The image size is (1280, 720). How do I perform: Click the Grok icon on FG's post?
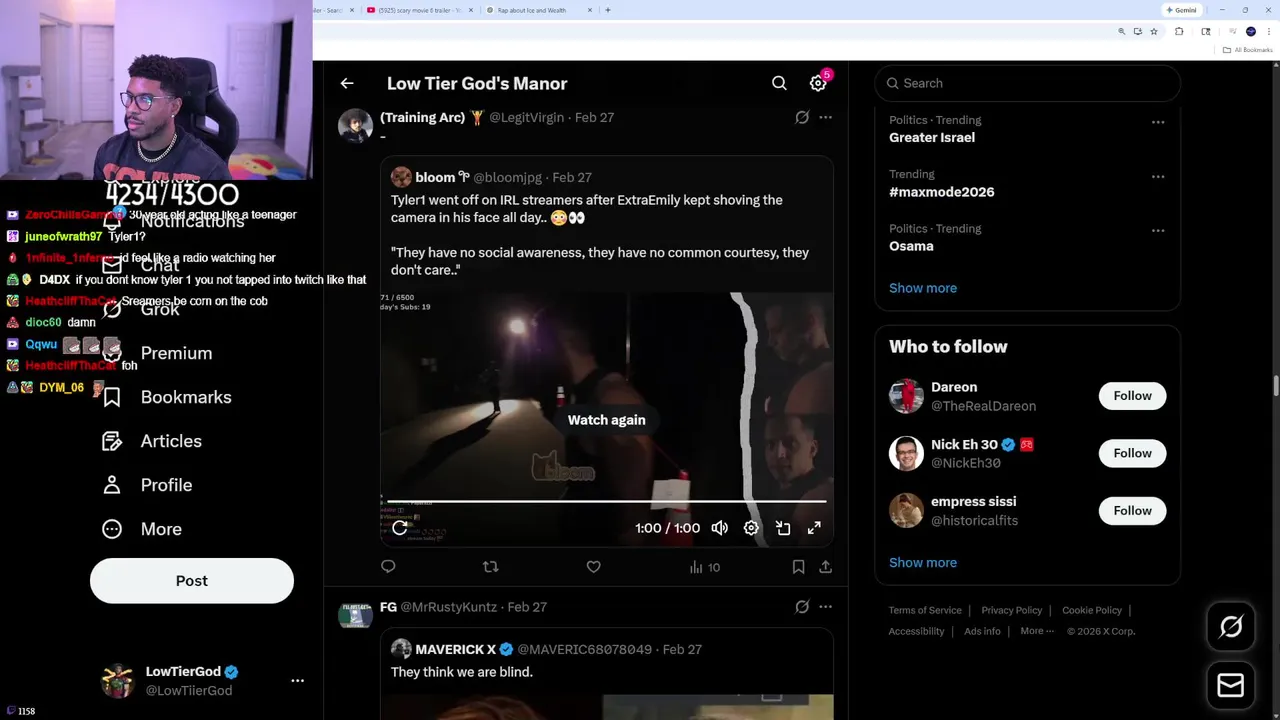[802, 607]
